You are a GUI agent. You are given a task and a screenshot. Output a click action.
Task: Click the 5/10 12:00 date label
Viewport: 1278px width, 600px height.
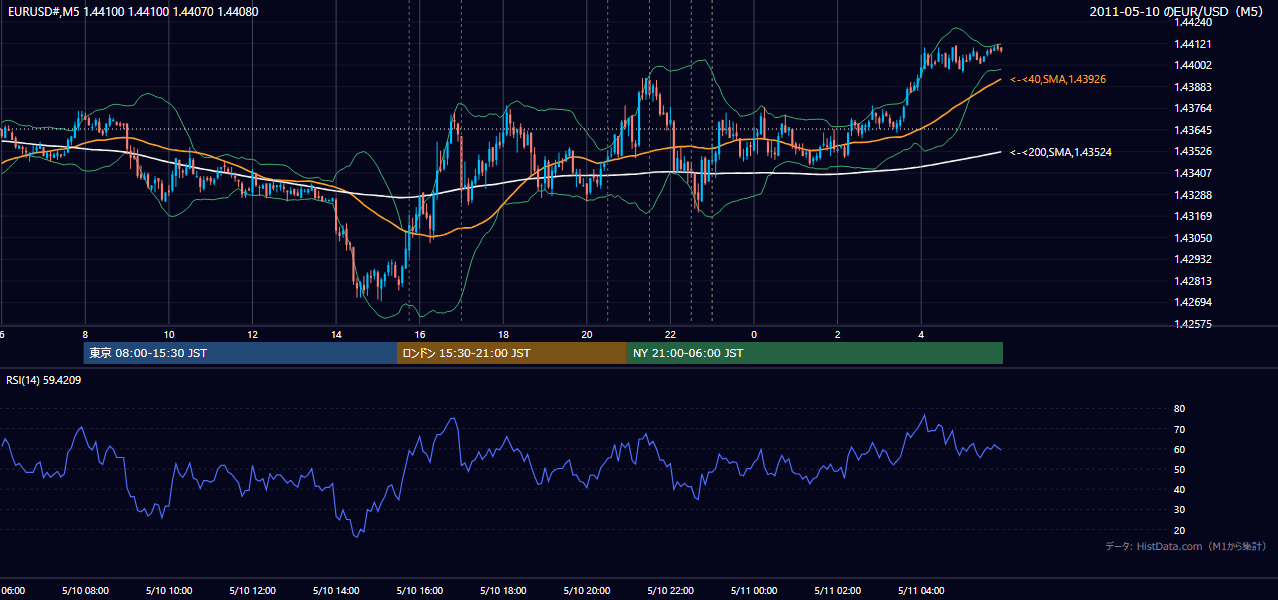[252, 590]
